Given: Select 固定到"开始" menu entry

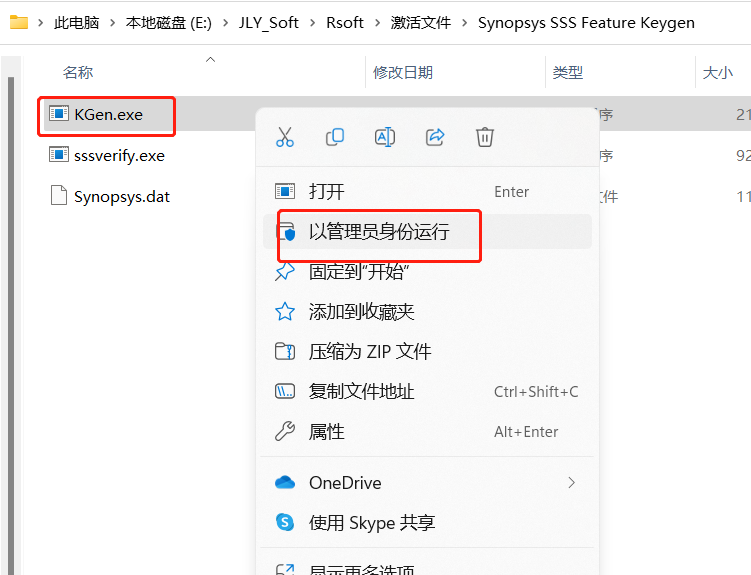Looking at the screenshot, I should pyautogui.click(x=427, y=271).
